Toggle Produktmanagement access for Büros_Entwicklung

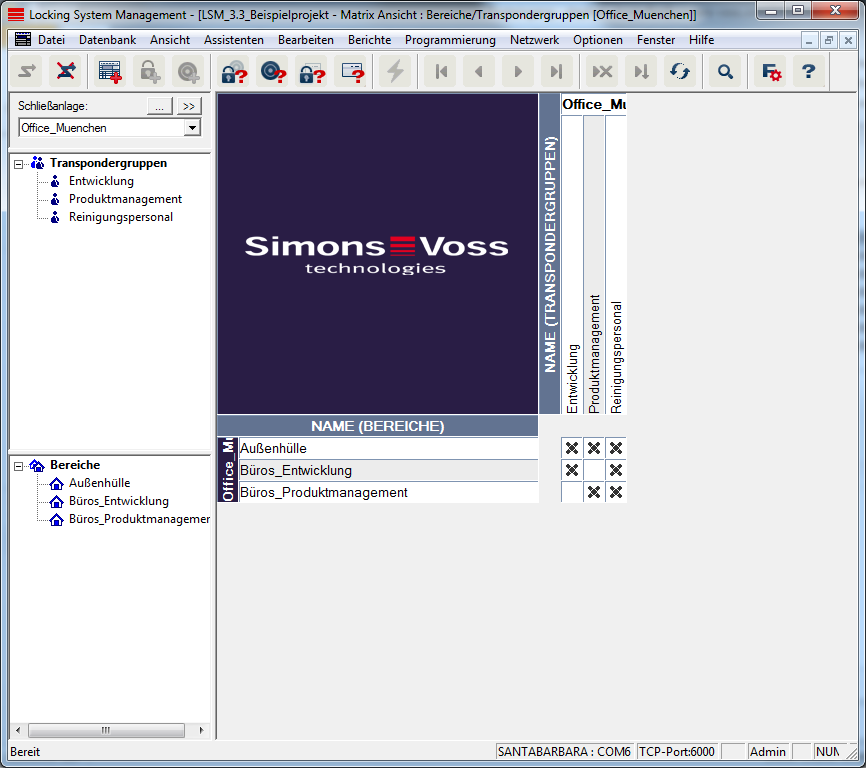coord(594,470)
